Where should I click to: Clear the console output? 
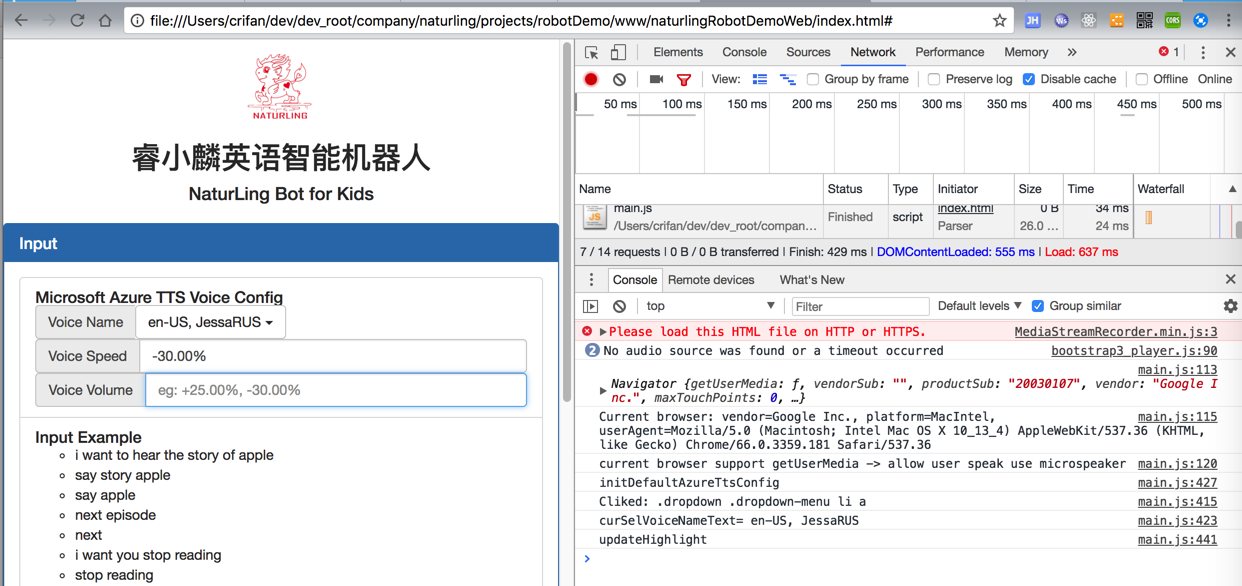(x=619, y=306)
